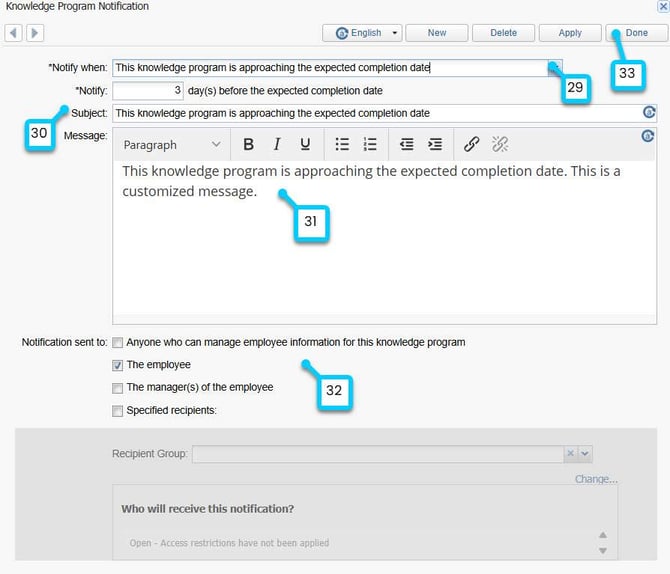
Task: Click the Notify days number field
Action: (x=148, y=91)
